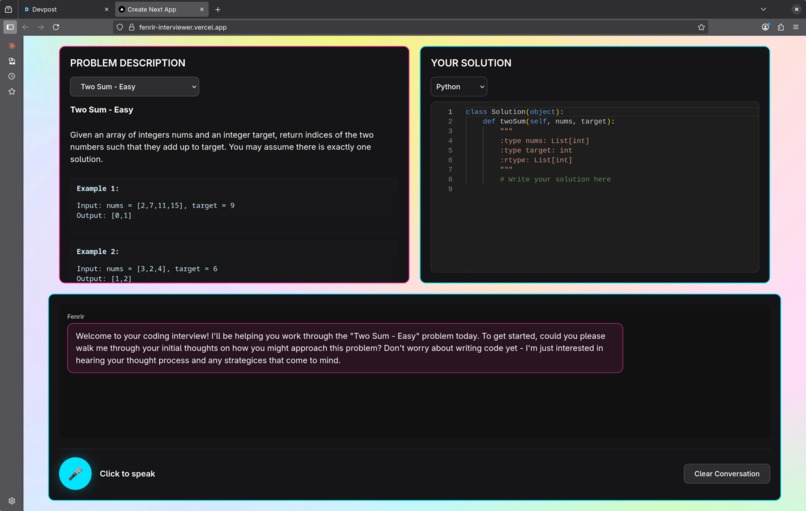Reload the current page
The image size is (806, 511).
56,27
